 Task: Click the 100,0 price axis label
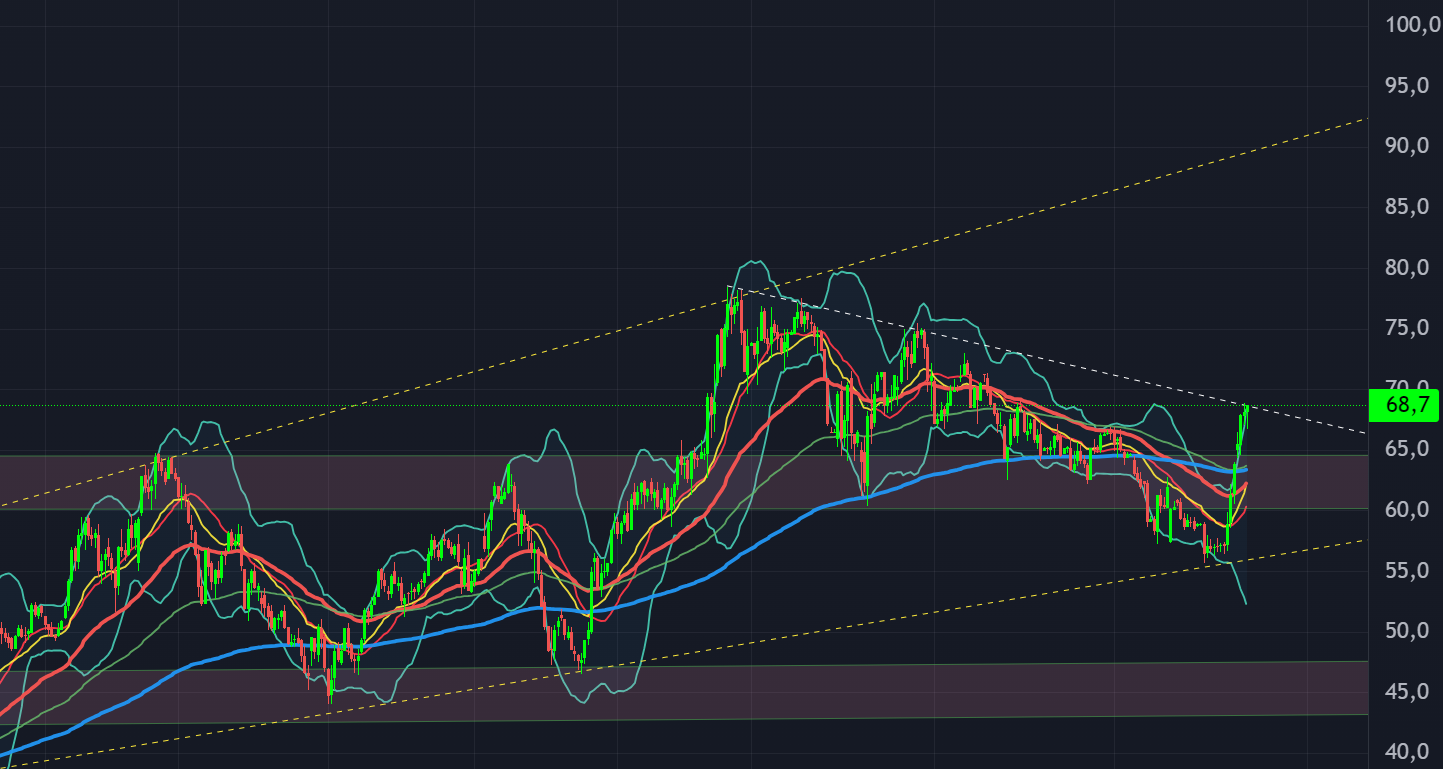click(x=1412, y=24)
